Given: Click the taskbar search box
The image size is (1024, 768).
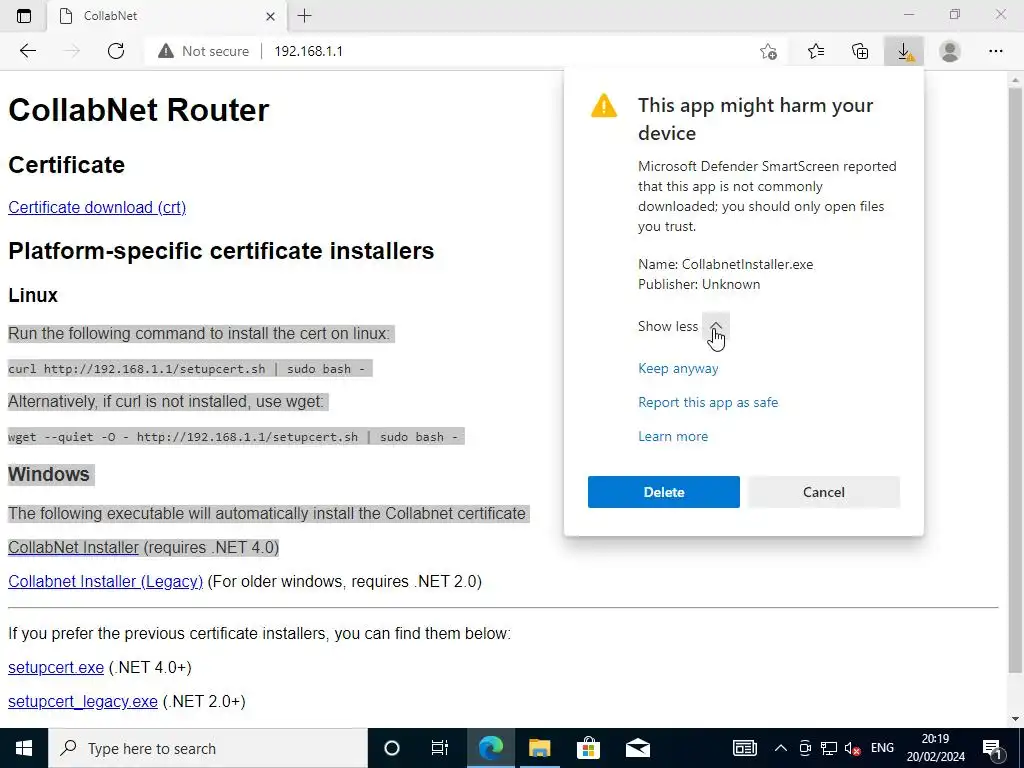Looking at the screenshot, I should point(208,748).
